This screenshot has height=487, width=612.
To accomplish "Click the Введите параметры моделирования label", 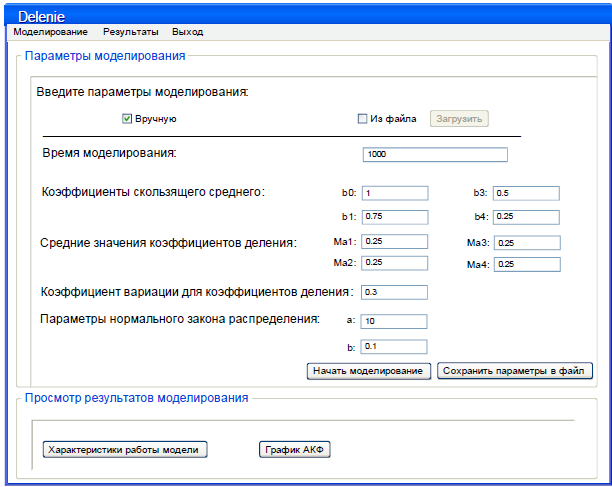I will 142,92.
